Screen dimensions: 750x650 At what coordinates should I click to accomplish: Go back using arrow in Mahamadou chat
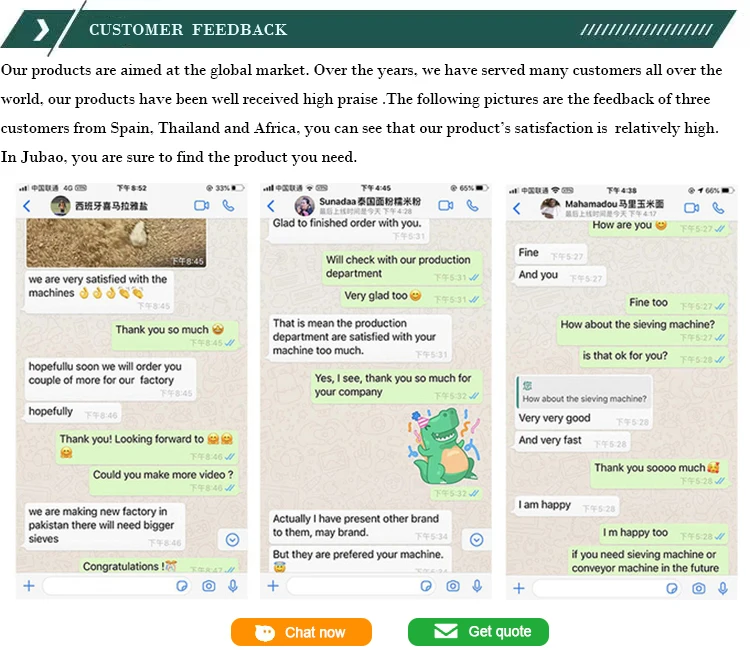click(x=517, y=208)
